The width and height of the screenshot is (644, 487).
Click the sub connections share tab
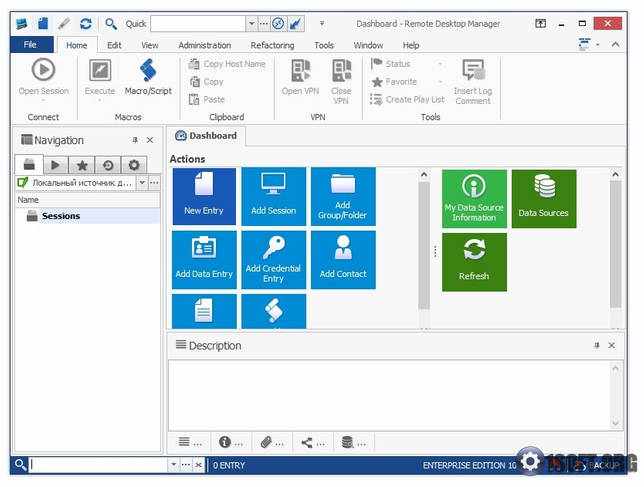click(313, 442)
